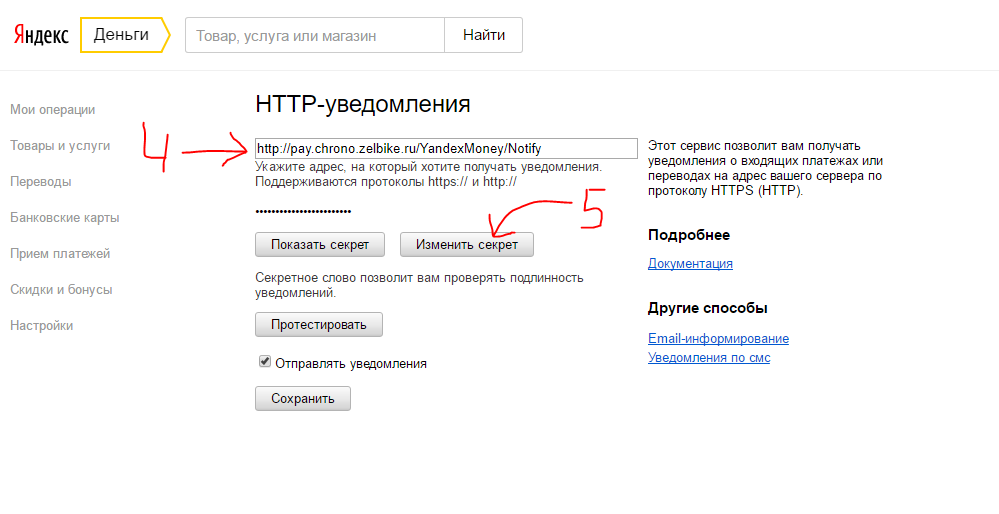Click the 'Этот сервис позволит' description paragraph
The image size is (999, 514).
point(765,168)
